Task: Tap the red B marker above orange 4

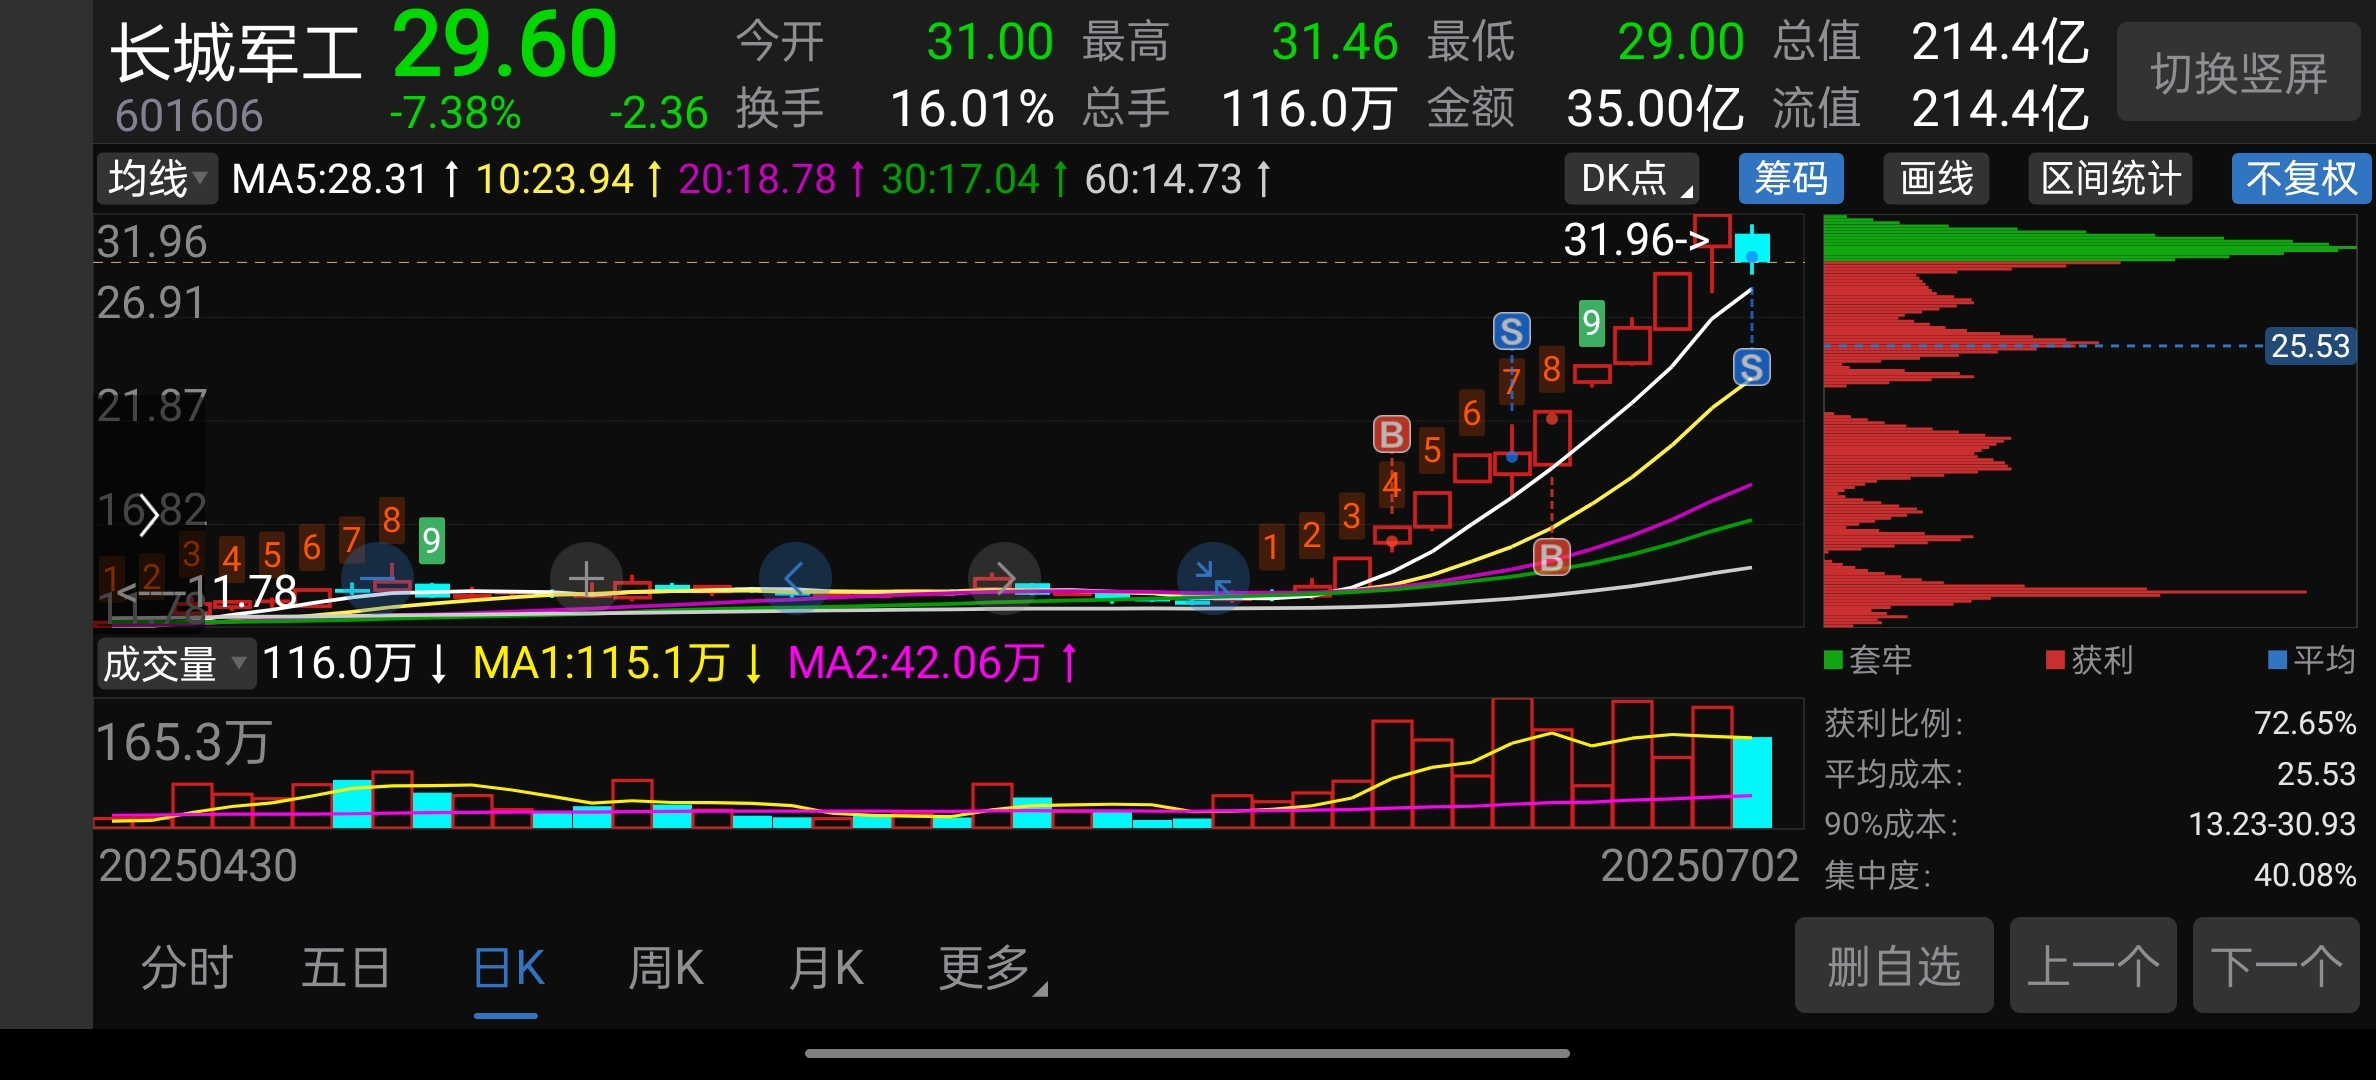Action: tap(1391, 435)
